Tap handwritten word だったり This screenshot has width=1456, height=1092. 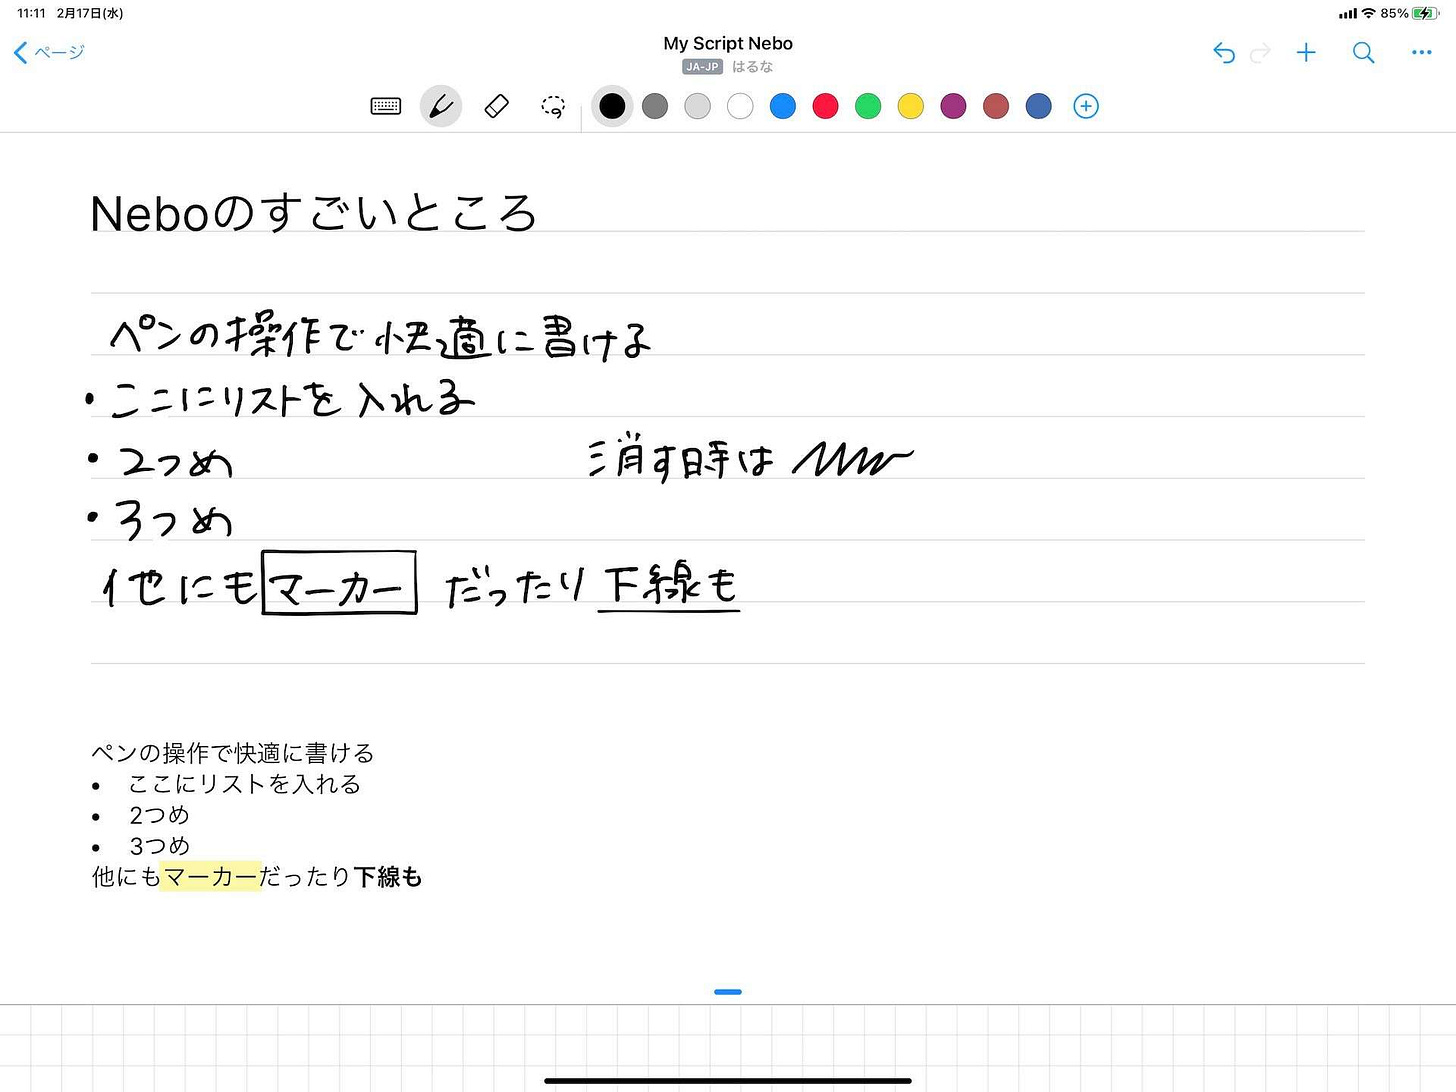pyautogui.click(x=515, y=588)
